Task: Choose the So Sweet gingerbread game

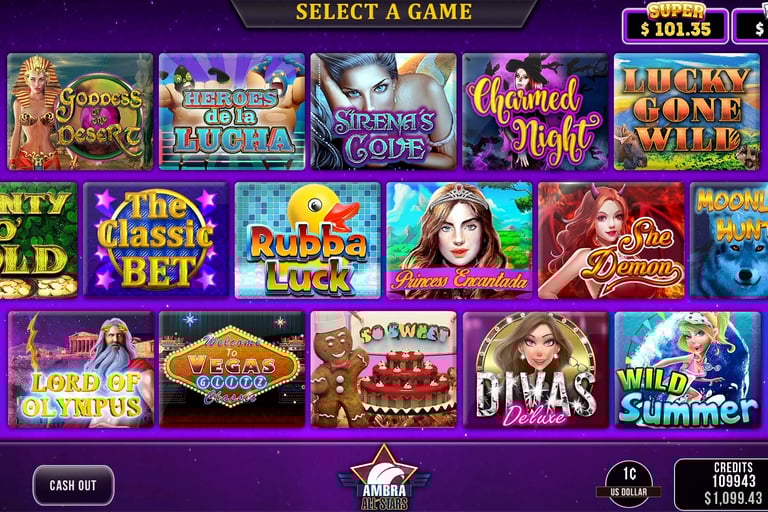Action: tap(384, 369)
